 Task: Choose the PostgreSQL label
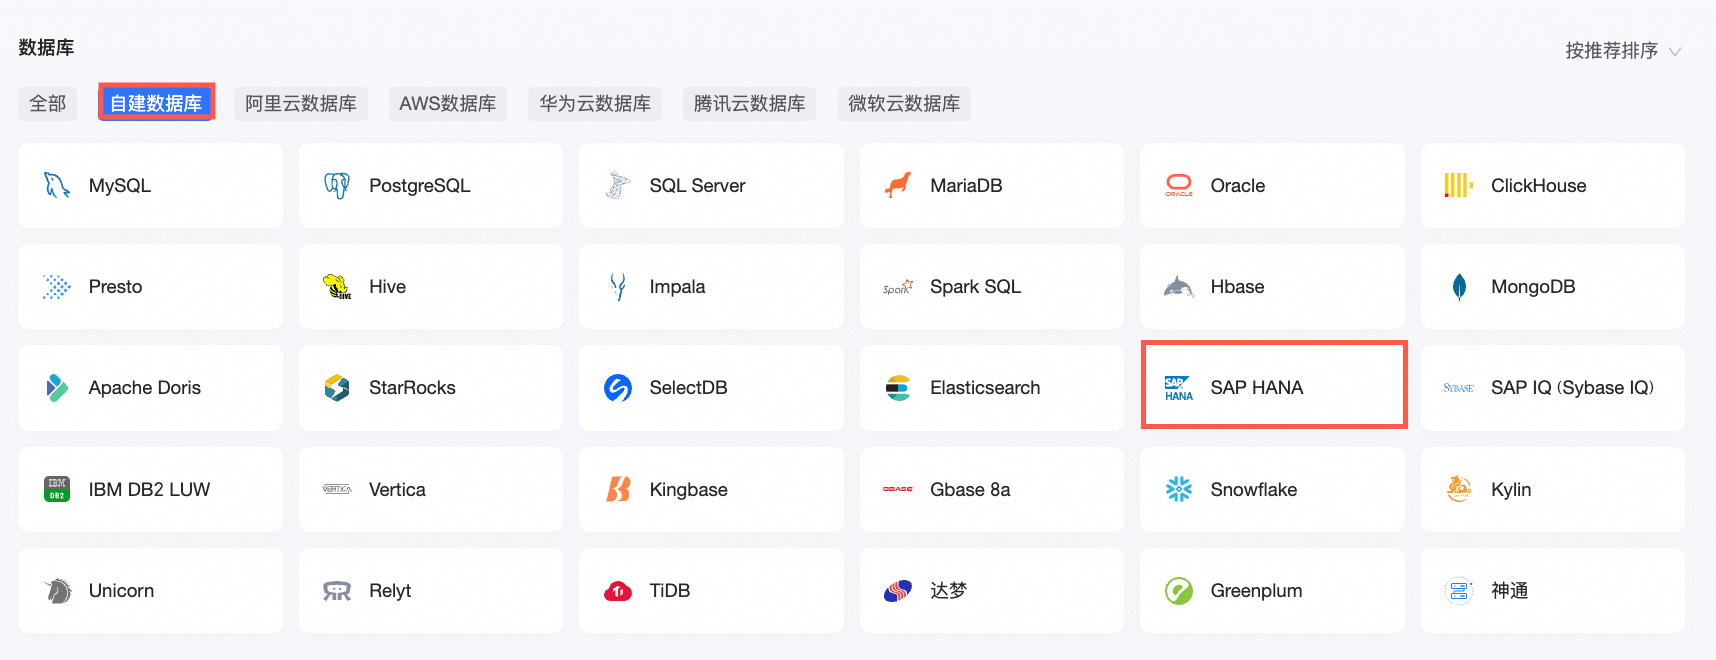(x=419, y=186)
